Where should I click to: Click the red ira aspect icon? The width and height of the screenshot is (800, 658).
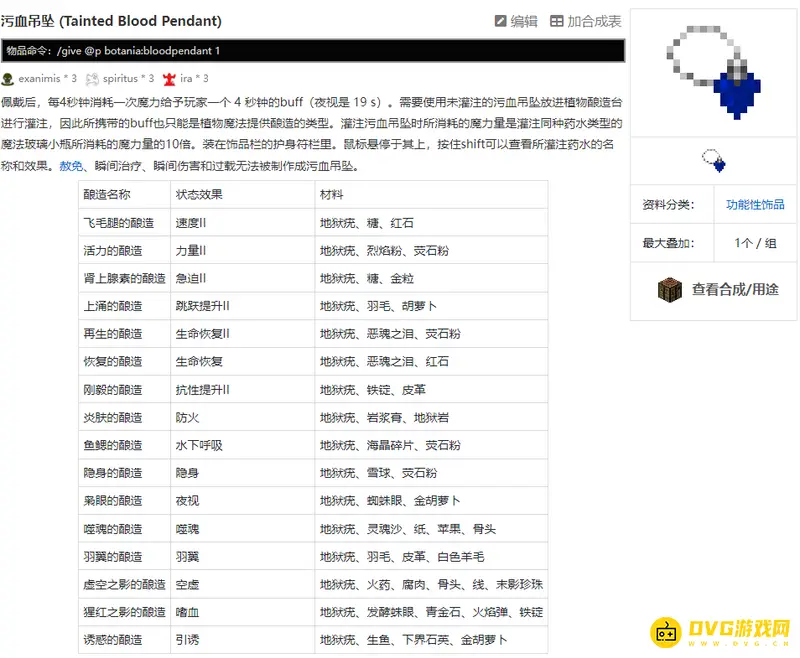pos(169,78)
